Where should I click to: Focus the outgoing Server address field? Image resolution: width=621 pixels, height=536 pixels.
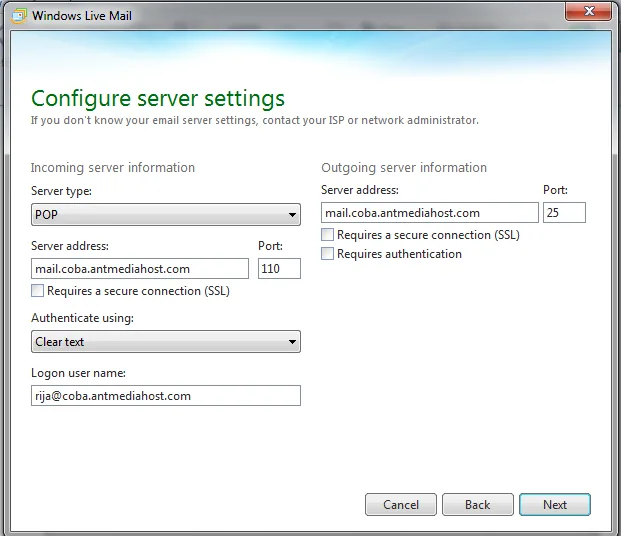(x=430, y=213)
